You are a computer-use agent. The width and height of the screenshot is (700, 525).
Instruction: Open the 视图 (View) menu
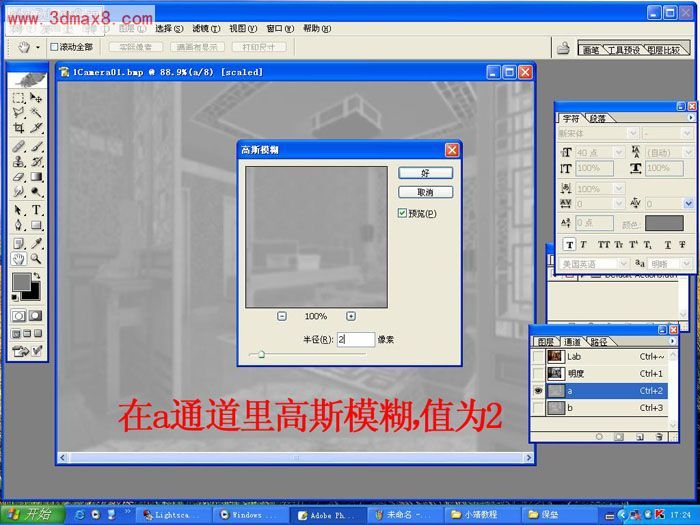(243, 29)
